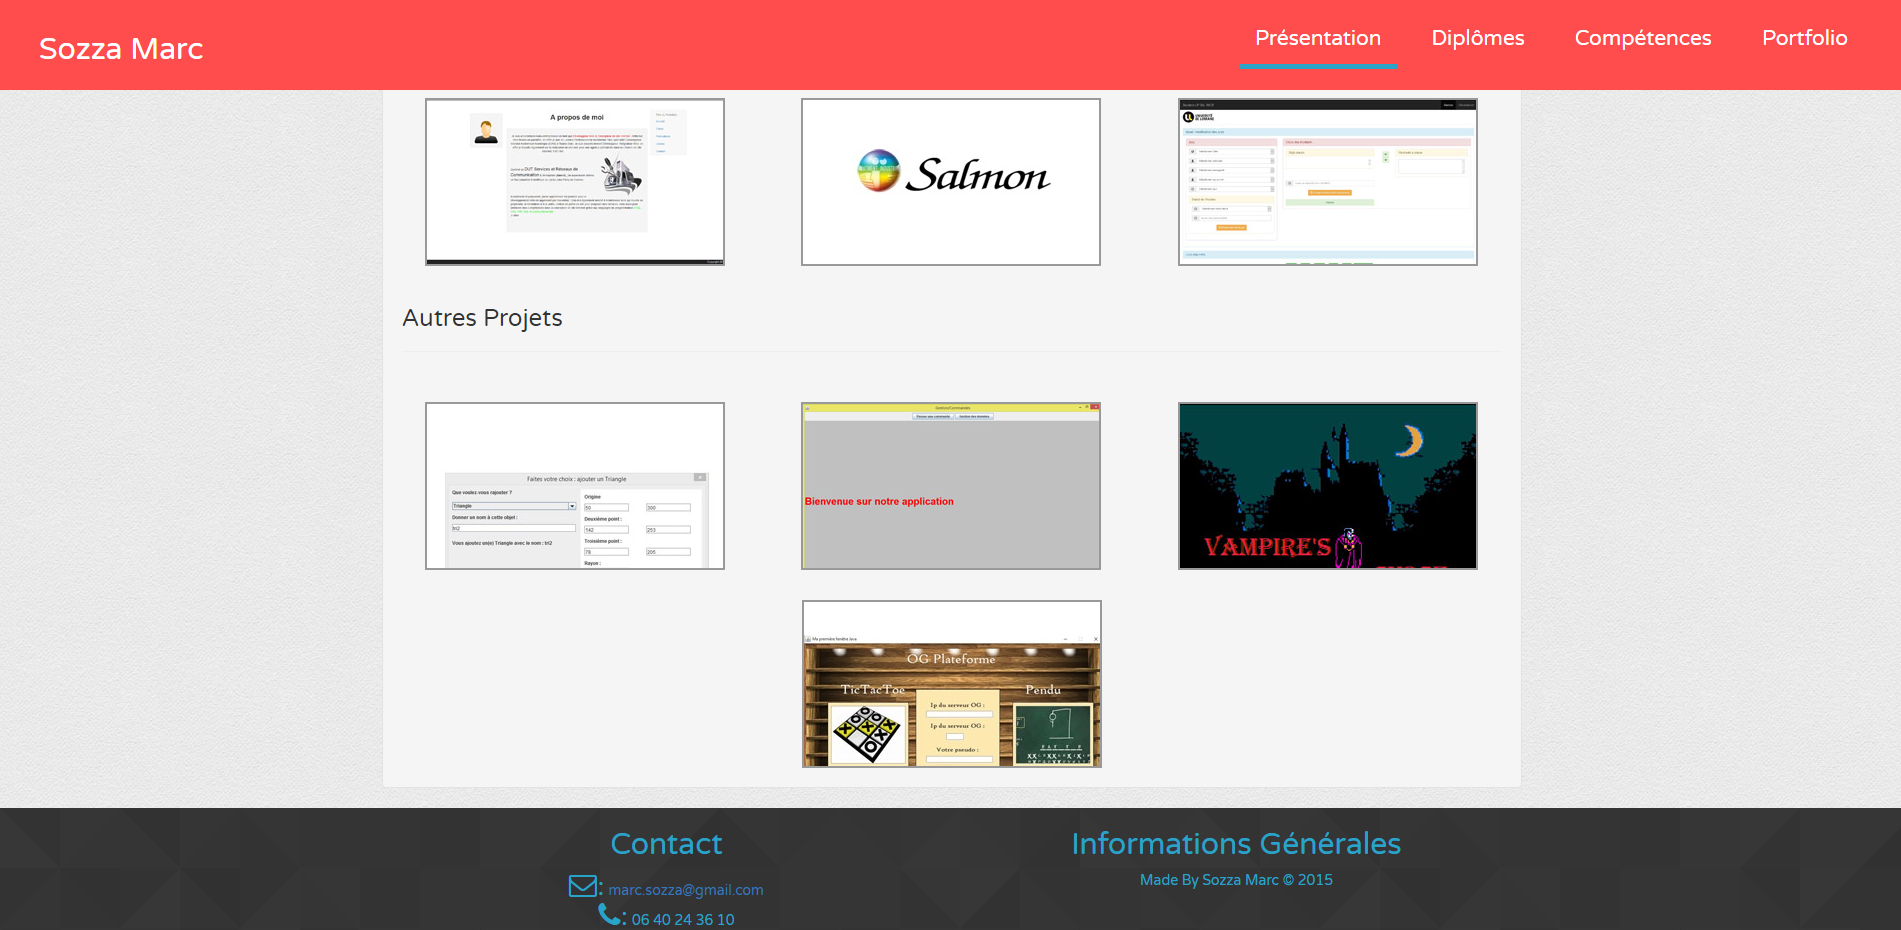Open the 'A propos de moi' thumbnail
This screenshot has width=1901, height=930.
click(x=574, y=182)
